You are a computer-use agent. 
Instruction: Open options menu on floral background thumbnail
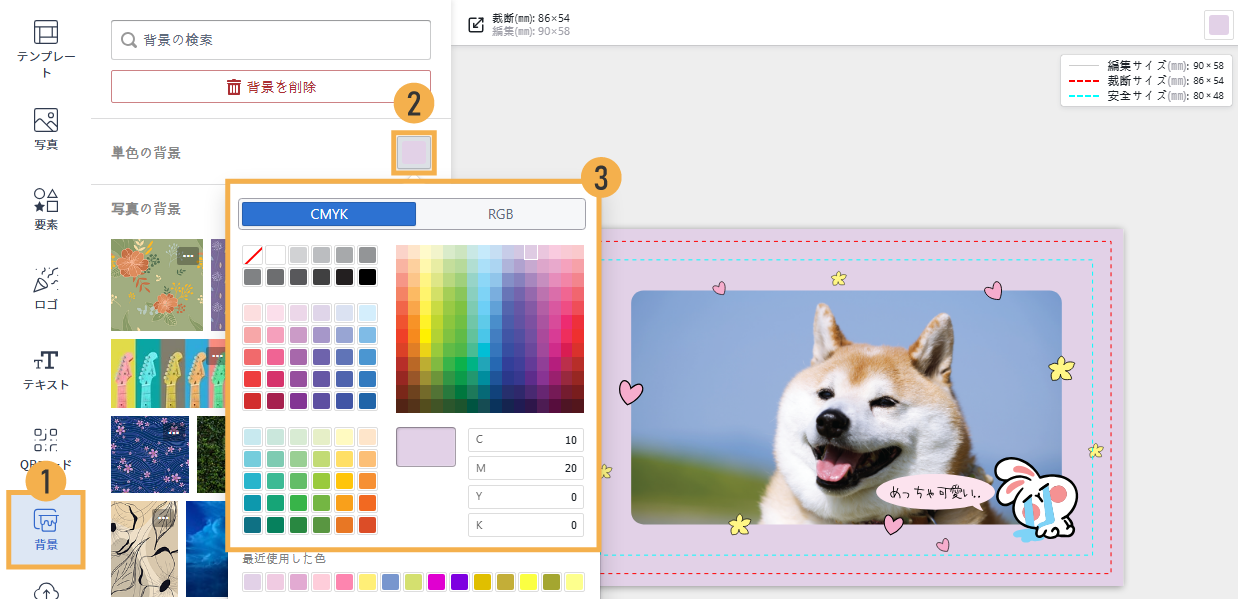click(x=189, y=256)
